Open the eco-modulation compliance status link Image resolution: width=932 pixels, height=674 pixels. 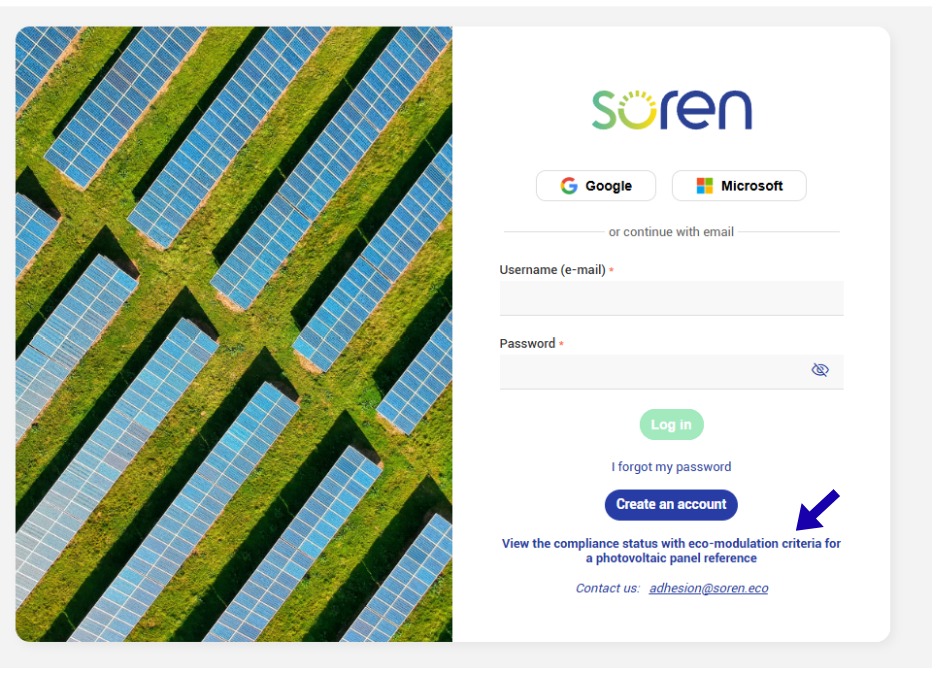(672, 550)
